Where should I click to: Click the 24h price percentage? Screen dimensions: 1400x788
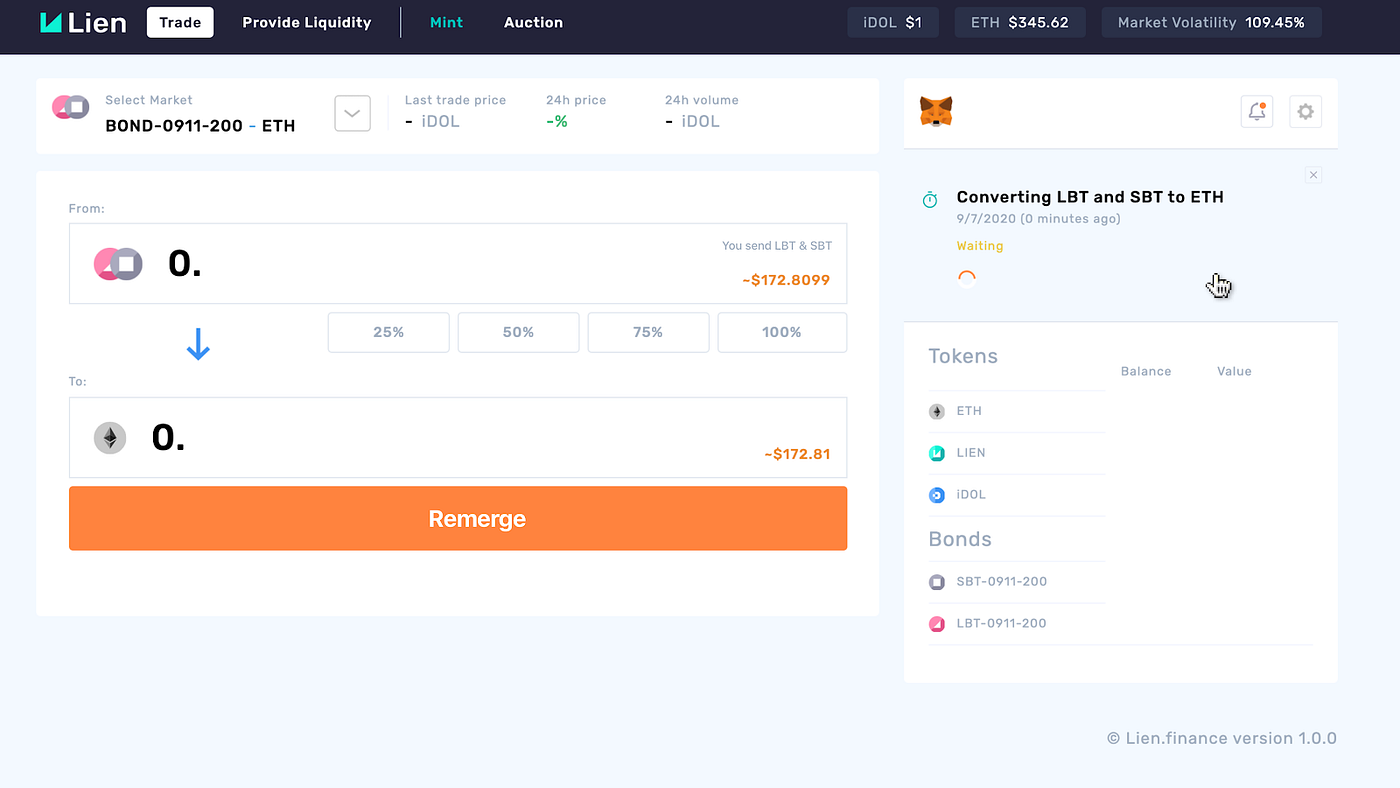click(x=557, y=121)
